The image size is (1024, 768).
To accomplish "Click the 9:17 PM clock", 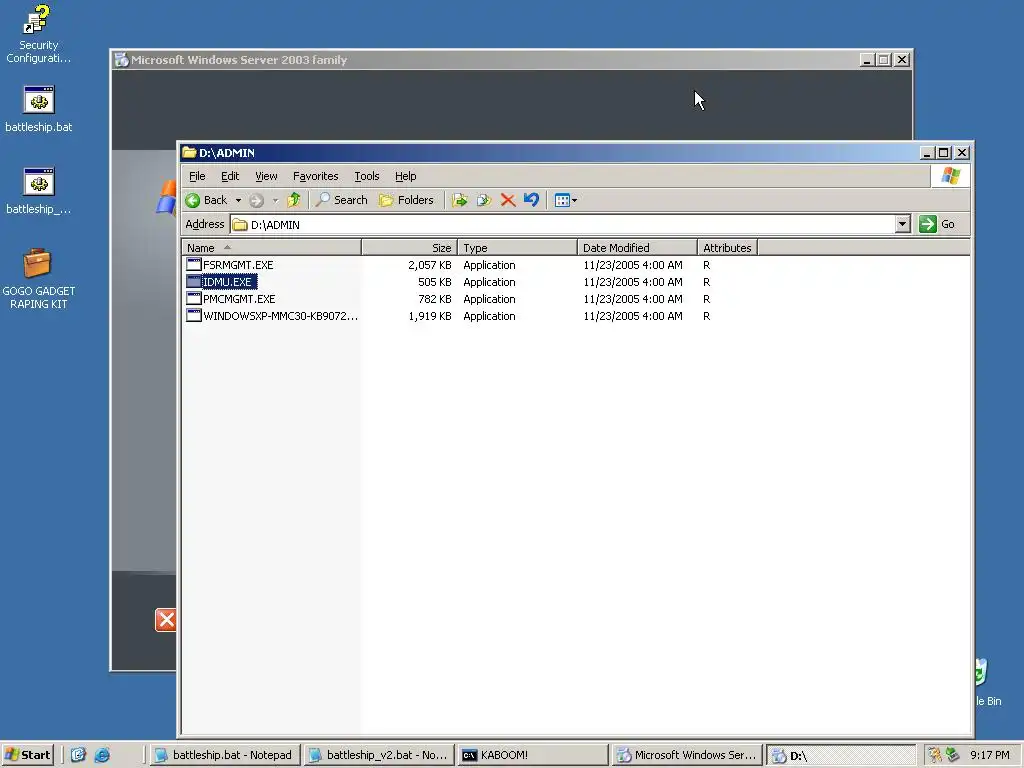I will point(989,755).
